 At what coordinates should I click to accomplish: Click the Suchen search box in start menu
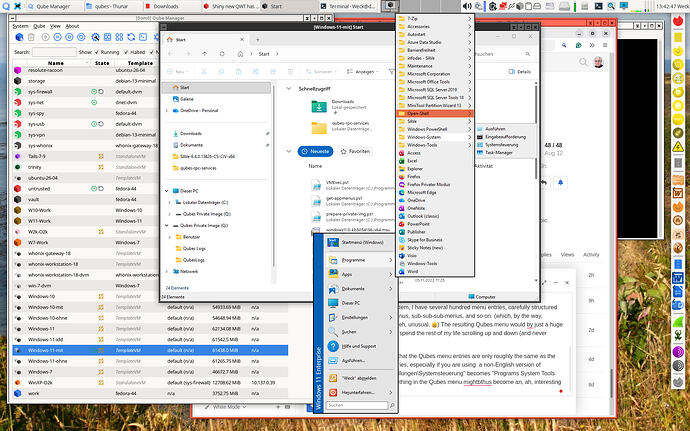357,405
